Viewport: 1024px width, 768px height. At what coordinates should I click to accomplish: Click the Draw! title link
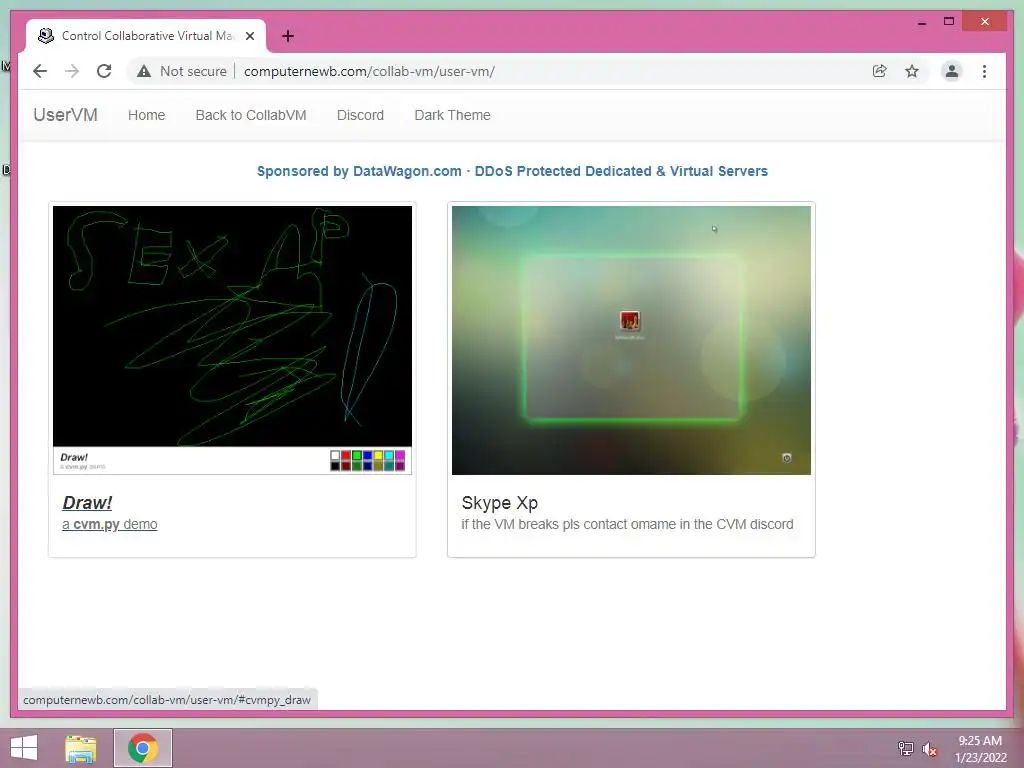tap(87, 503)
